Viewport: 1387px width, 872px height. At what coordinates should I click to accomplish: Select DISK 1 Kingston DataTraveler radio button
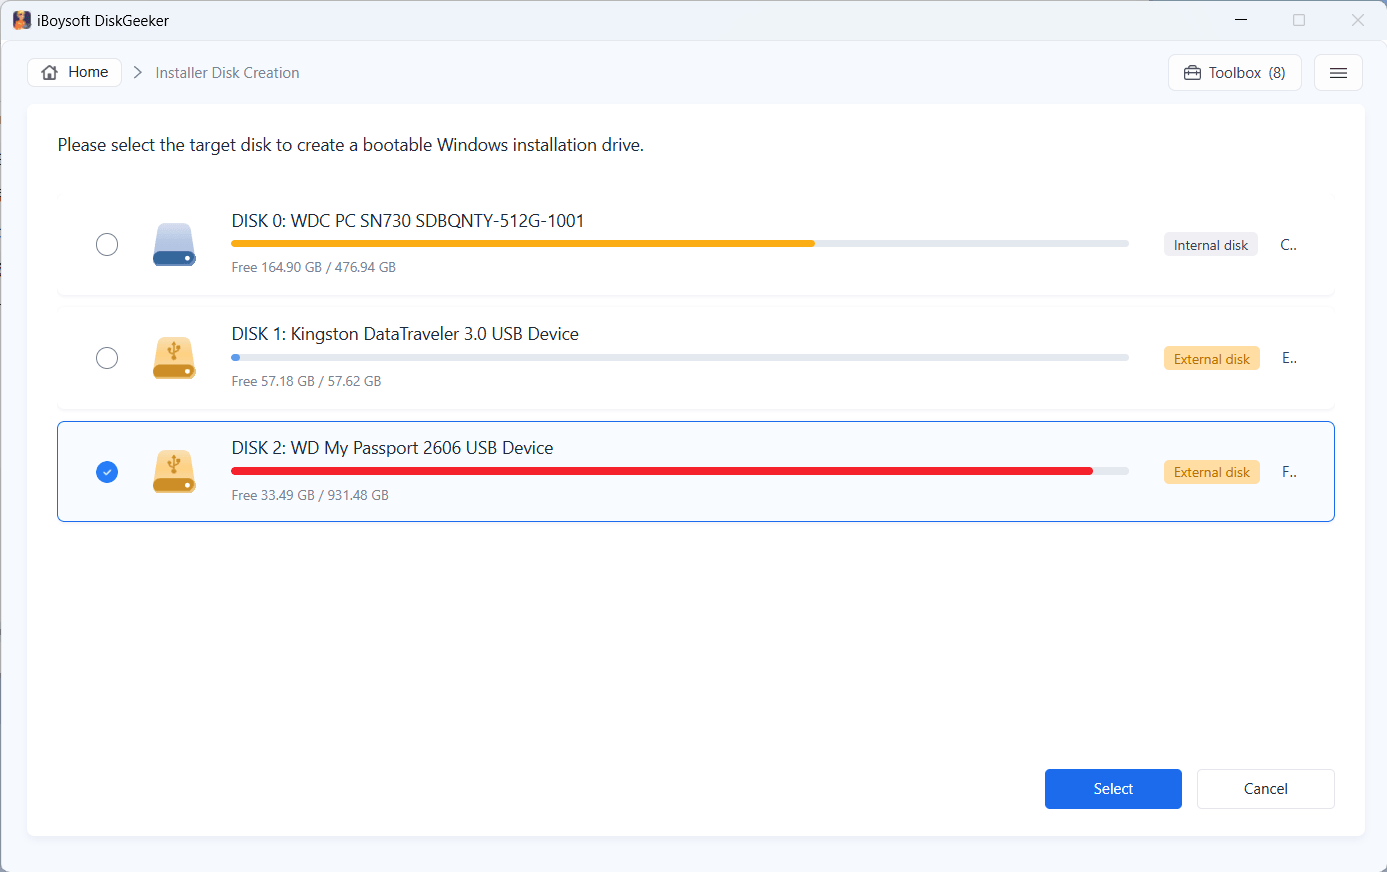pos(107,358)
